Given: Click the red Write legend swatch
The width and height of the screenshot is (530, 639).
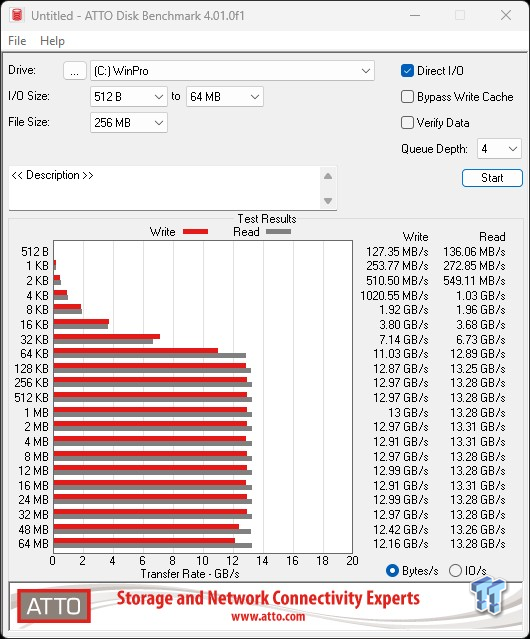Looking at the screenshot, I should [196, 231].
